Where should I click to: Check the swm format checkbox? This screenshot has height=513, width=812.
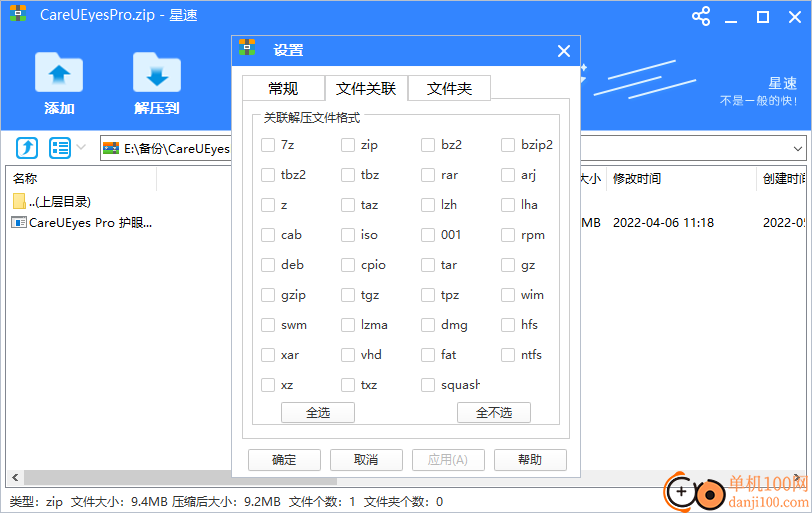tap(268, 325)
